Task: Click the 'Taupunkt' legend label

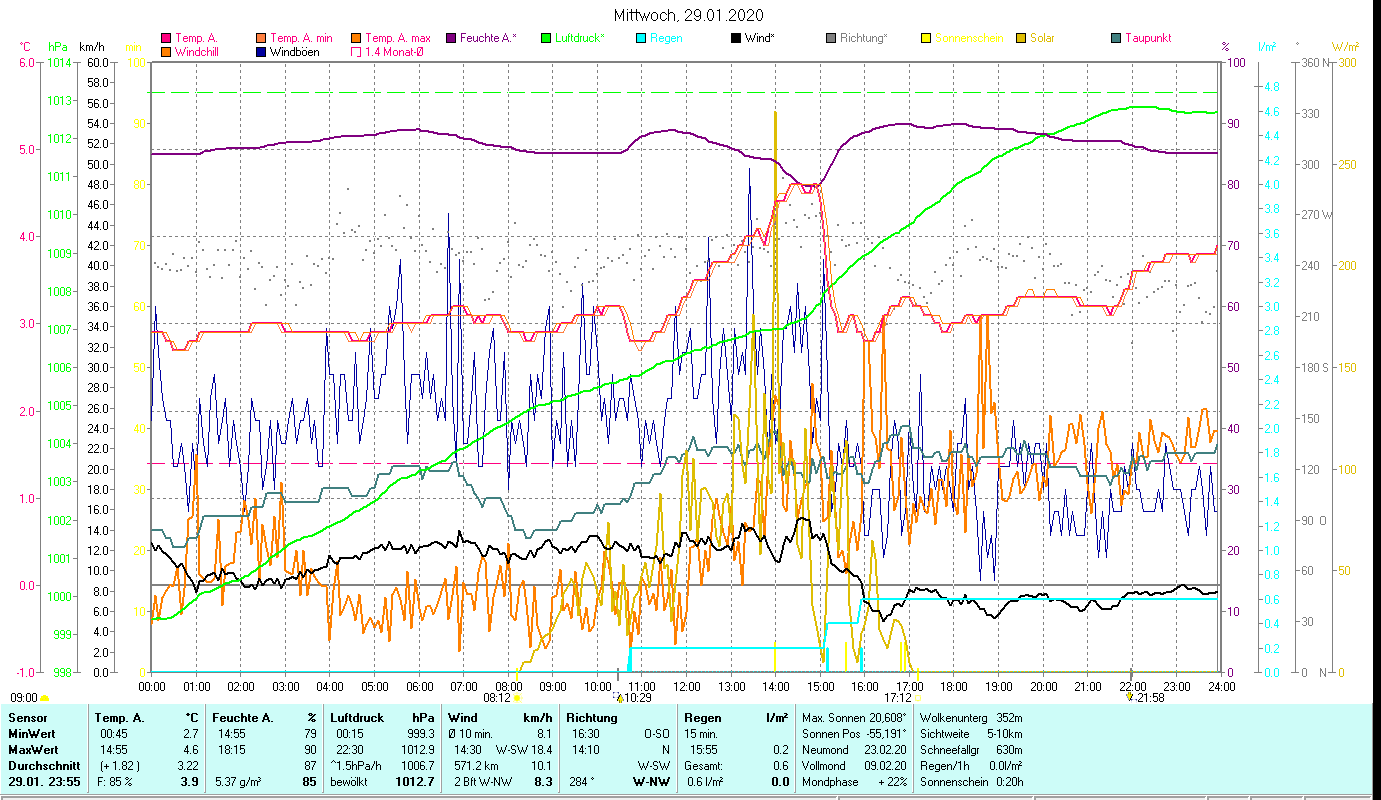Action: click(x=1148, y=39)
